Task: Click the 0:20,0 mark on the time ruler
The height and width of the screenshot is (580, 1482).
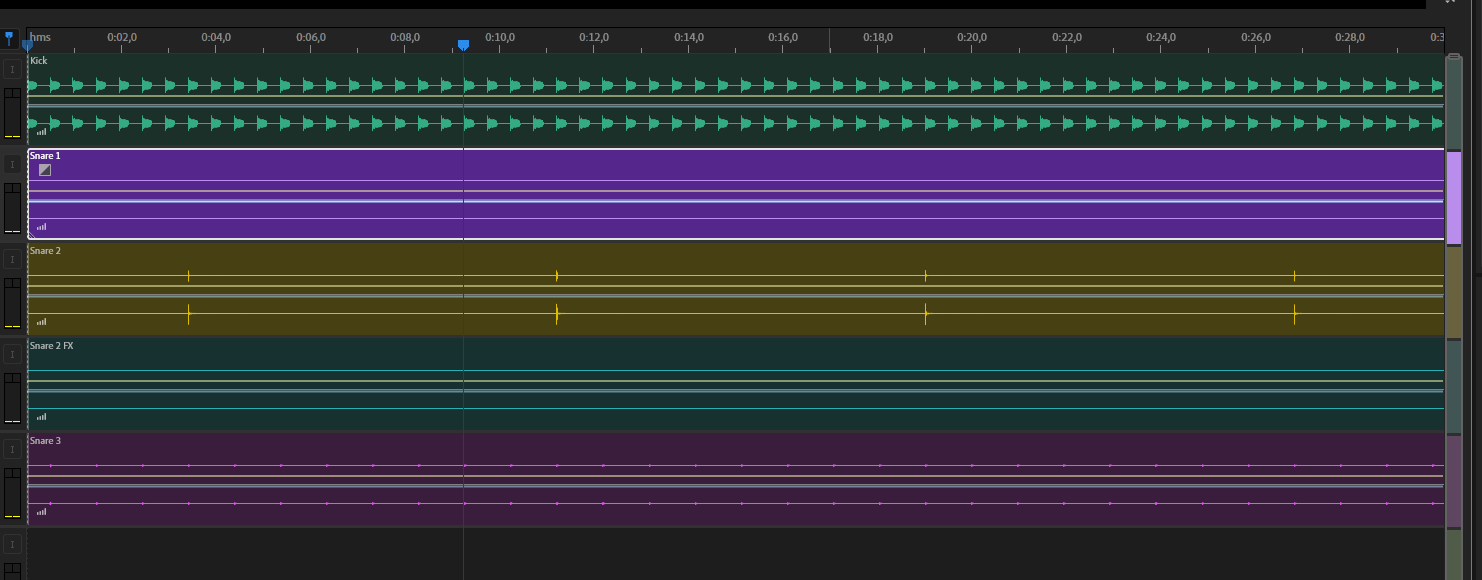Action: click(972, 38)
